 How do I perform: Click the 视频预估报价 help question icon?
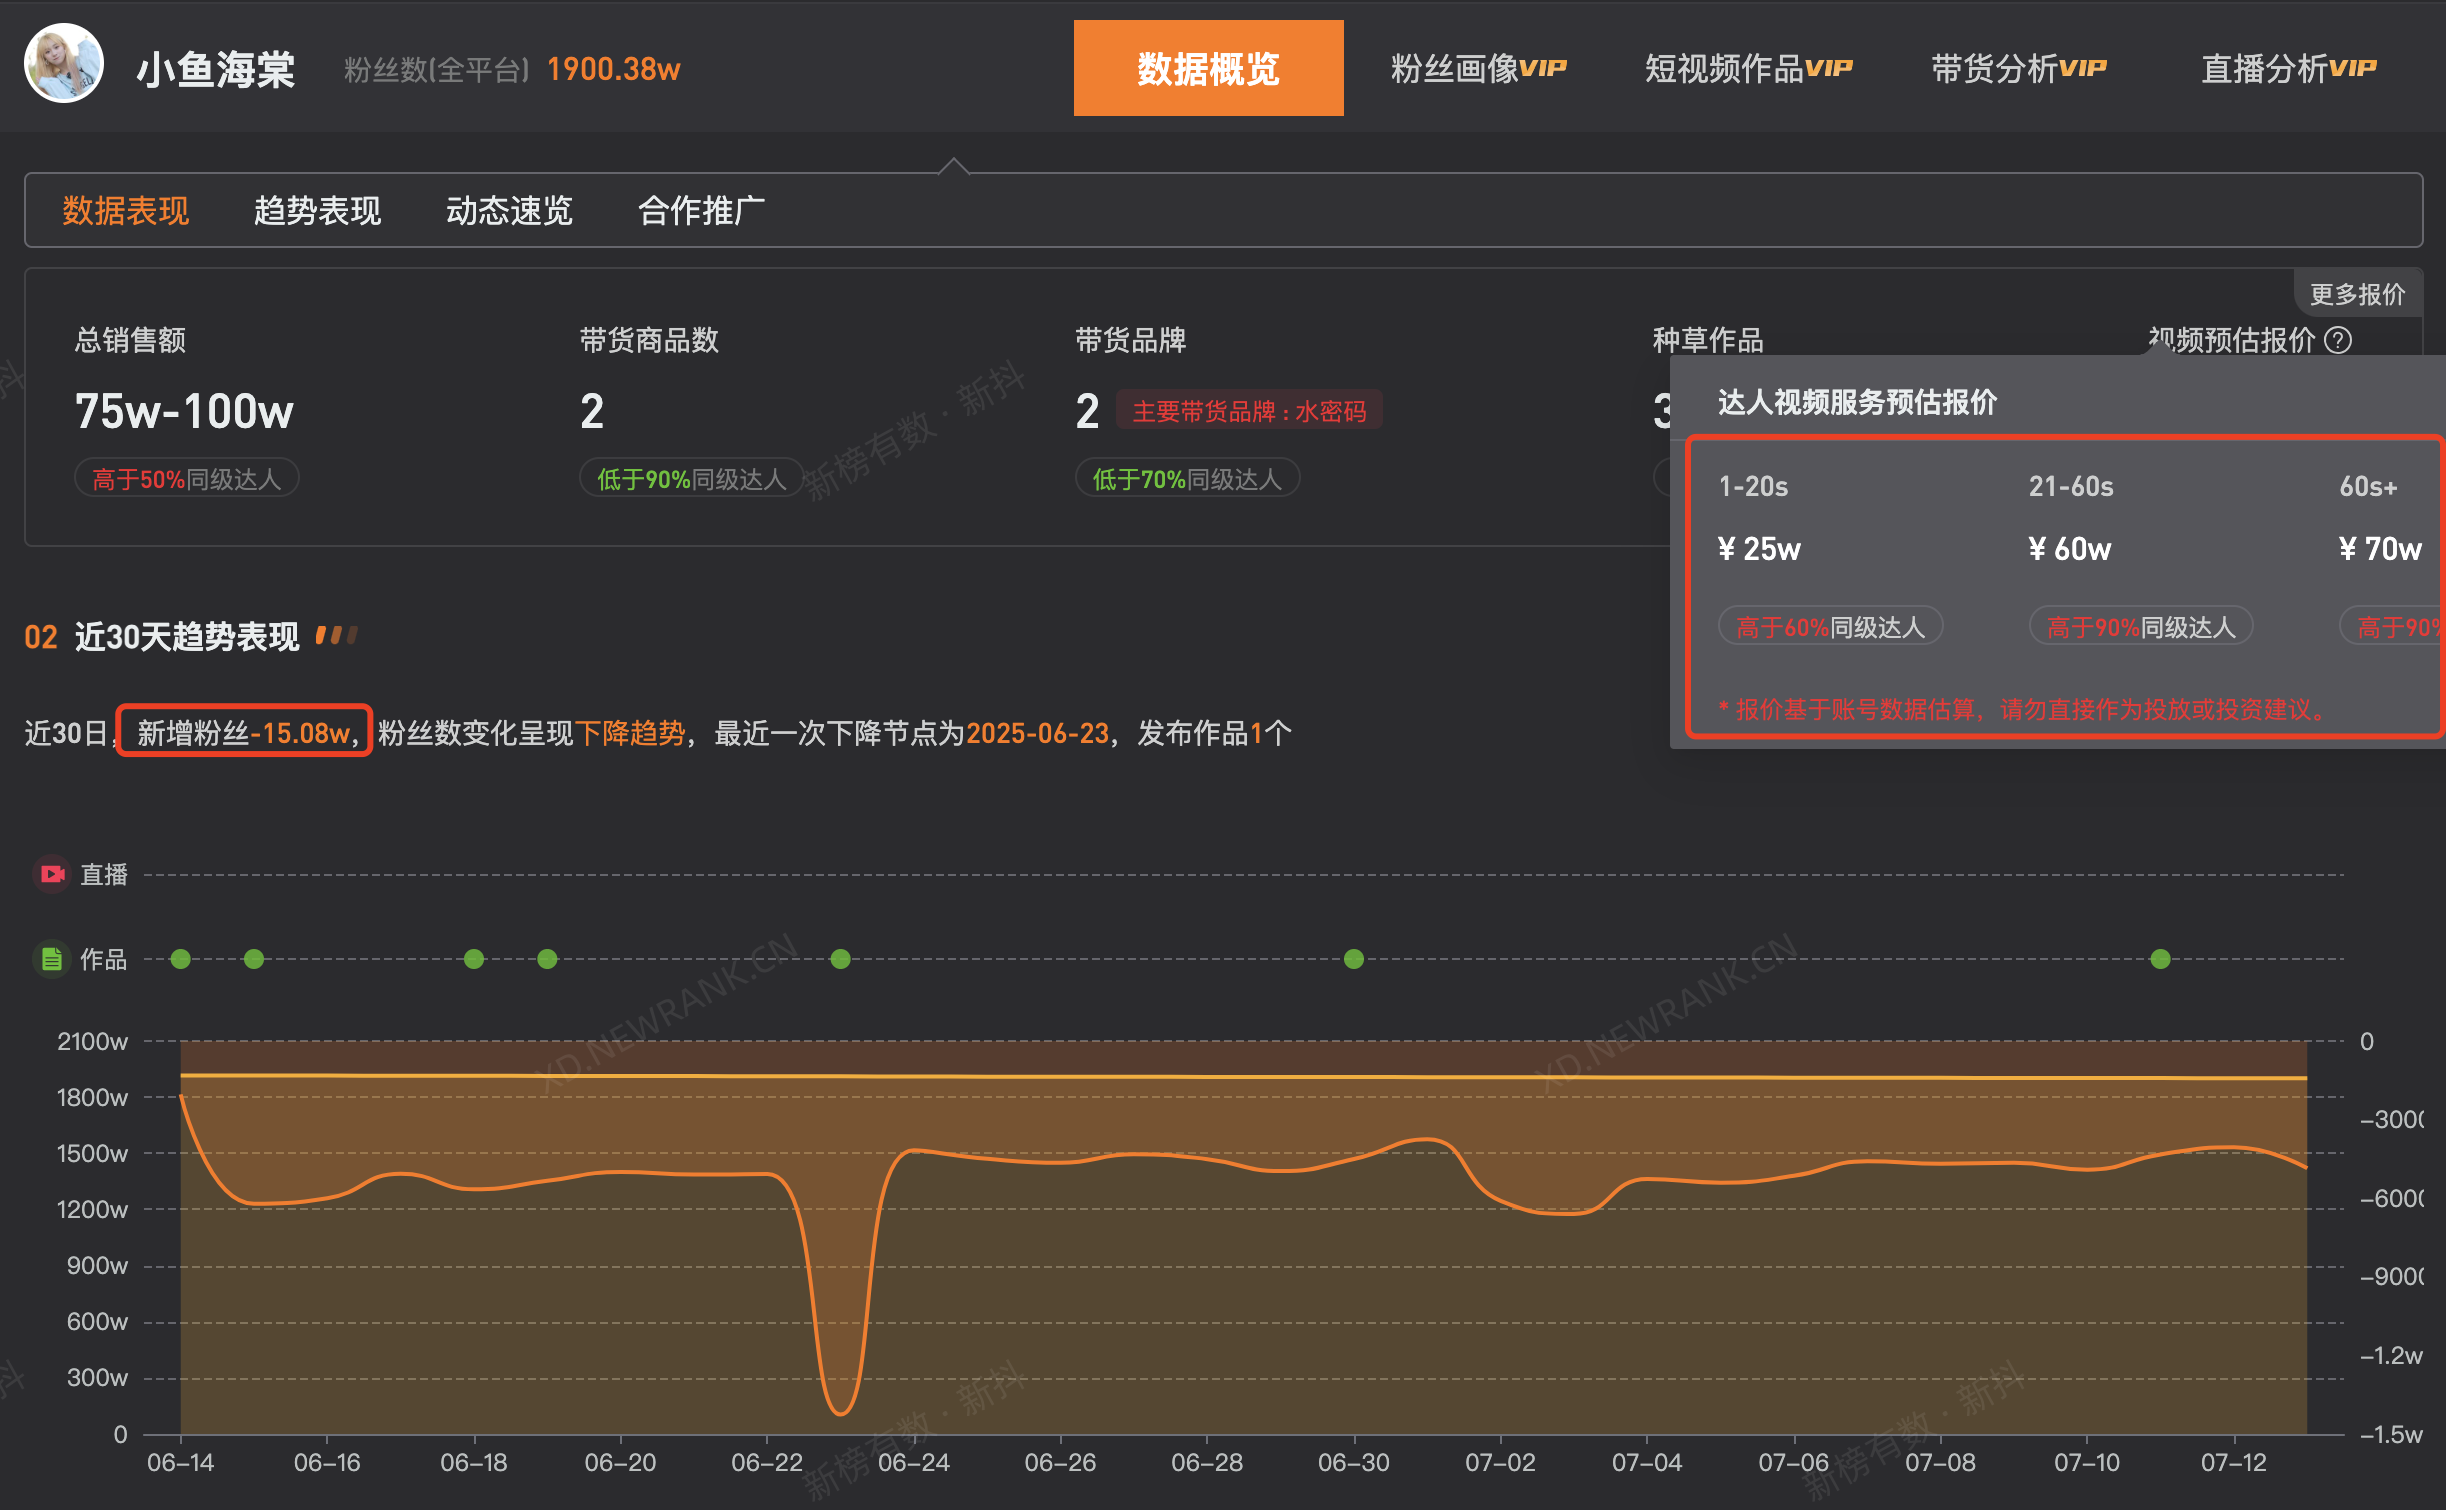point(2338,340)
